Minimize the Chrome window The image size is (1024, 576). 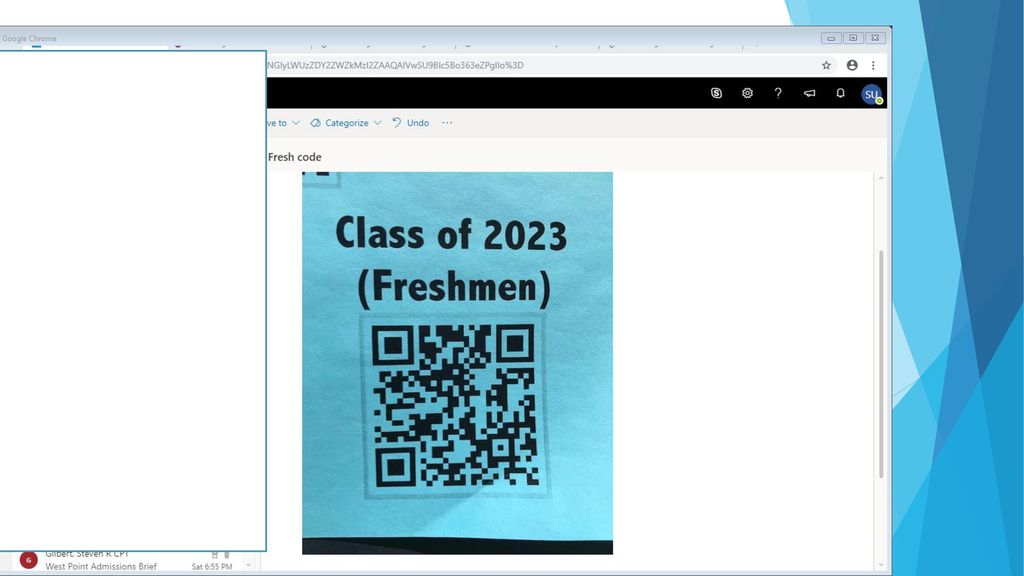pyautogui.click(x=831, y=38)
